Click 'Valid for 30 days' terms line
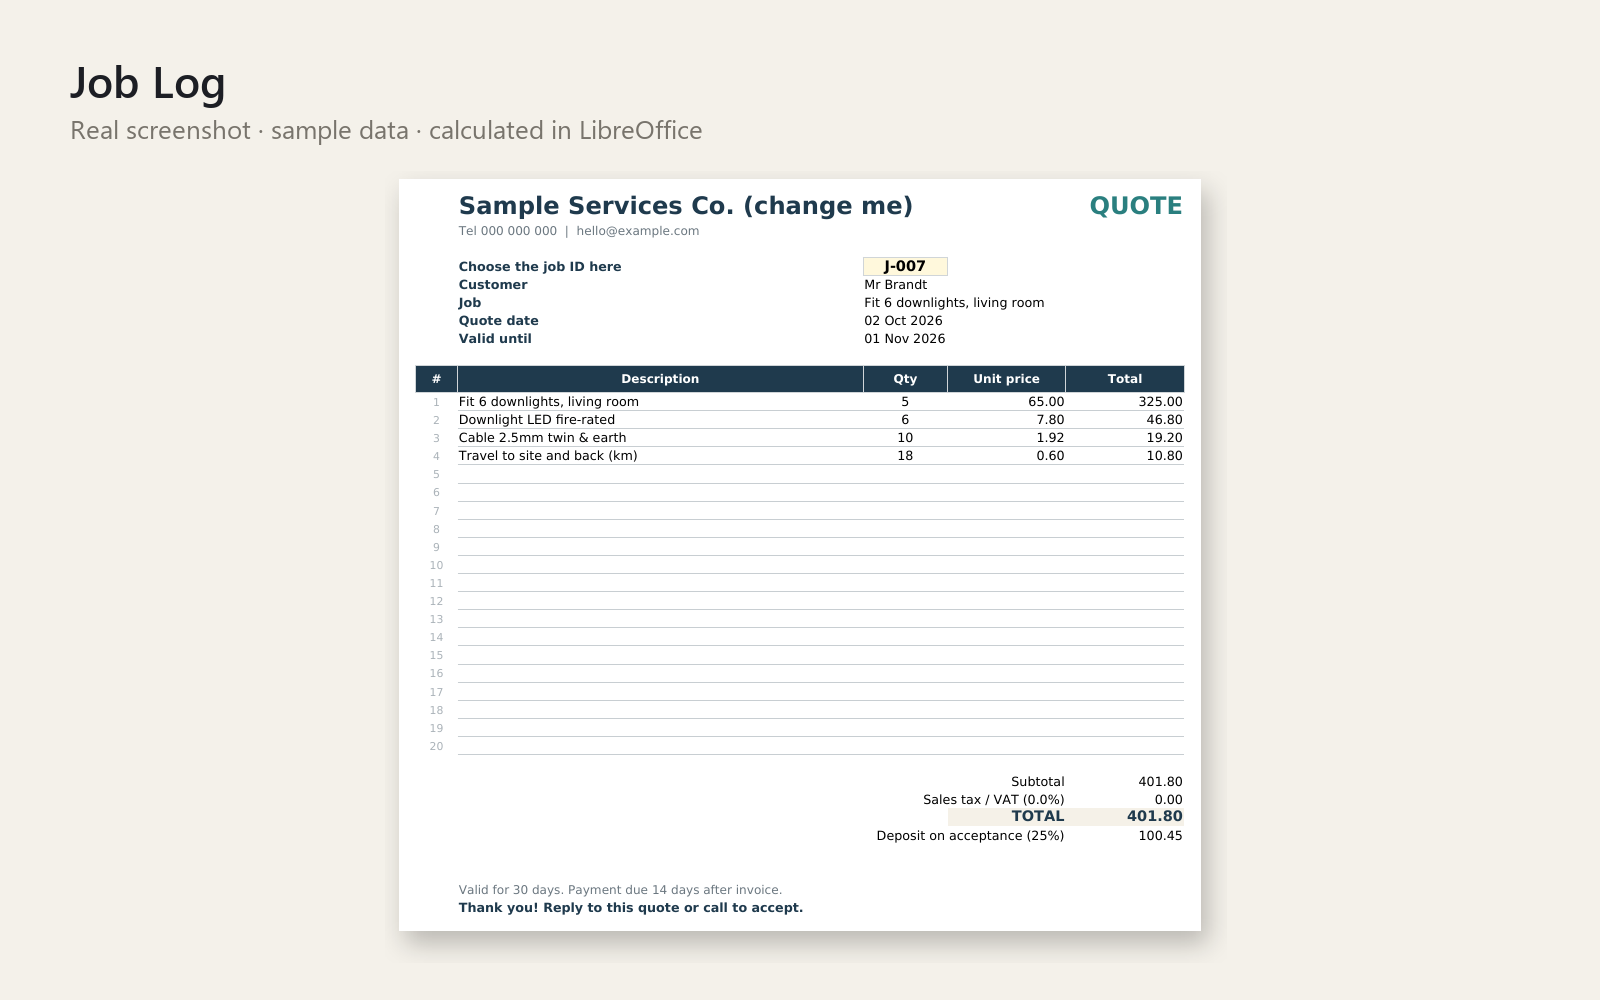This screenshot has height=1000, width=1600. tap(620, 890)
